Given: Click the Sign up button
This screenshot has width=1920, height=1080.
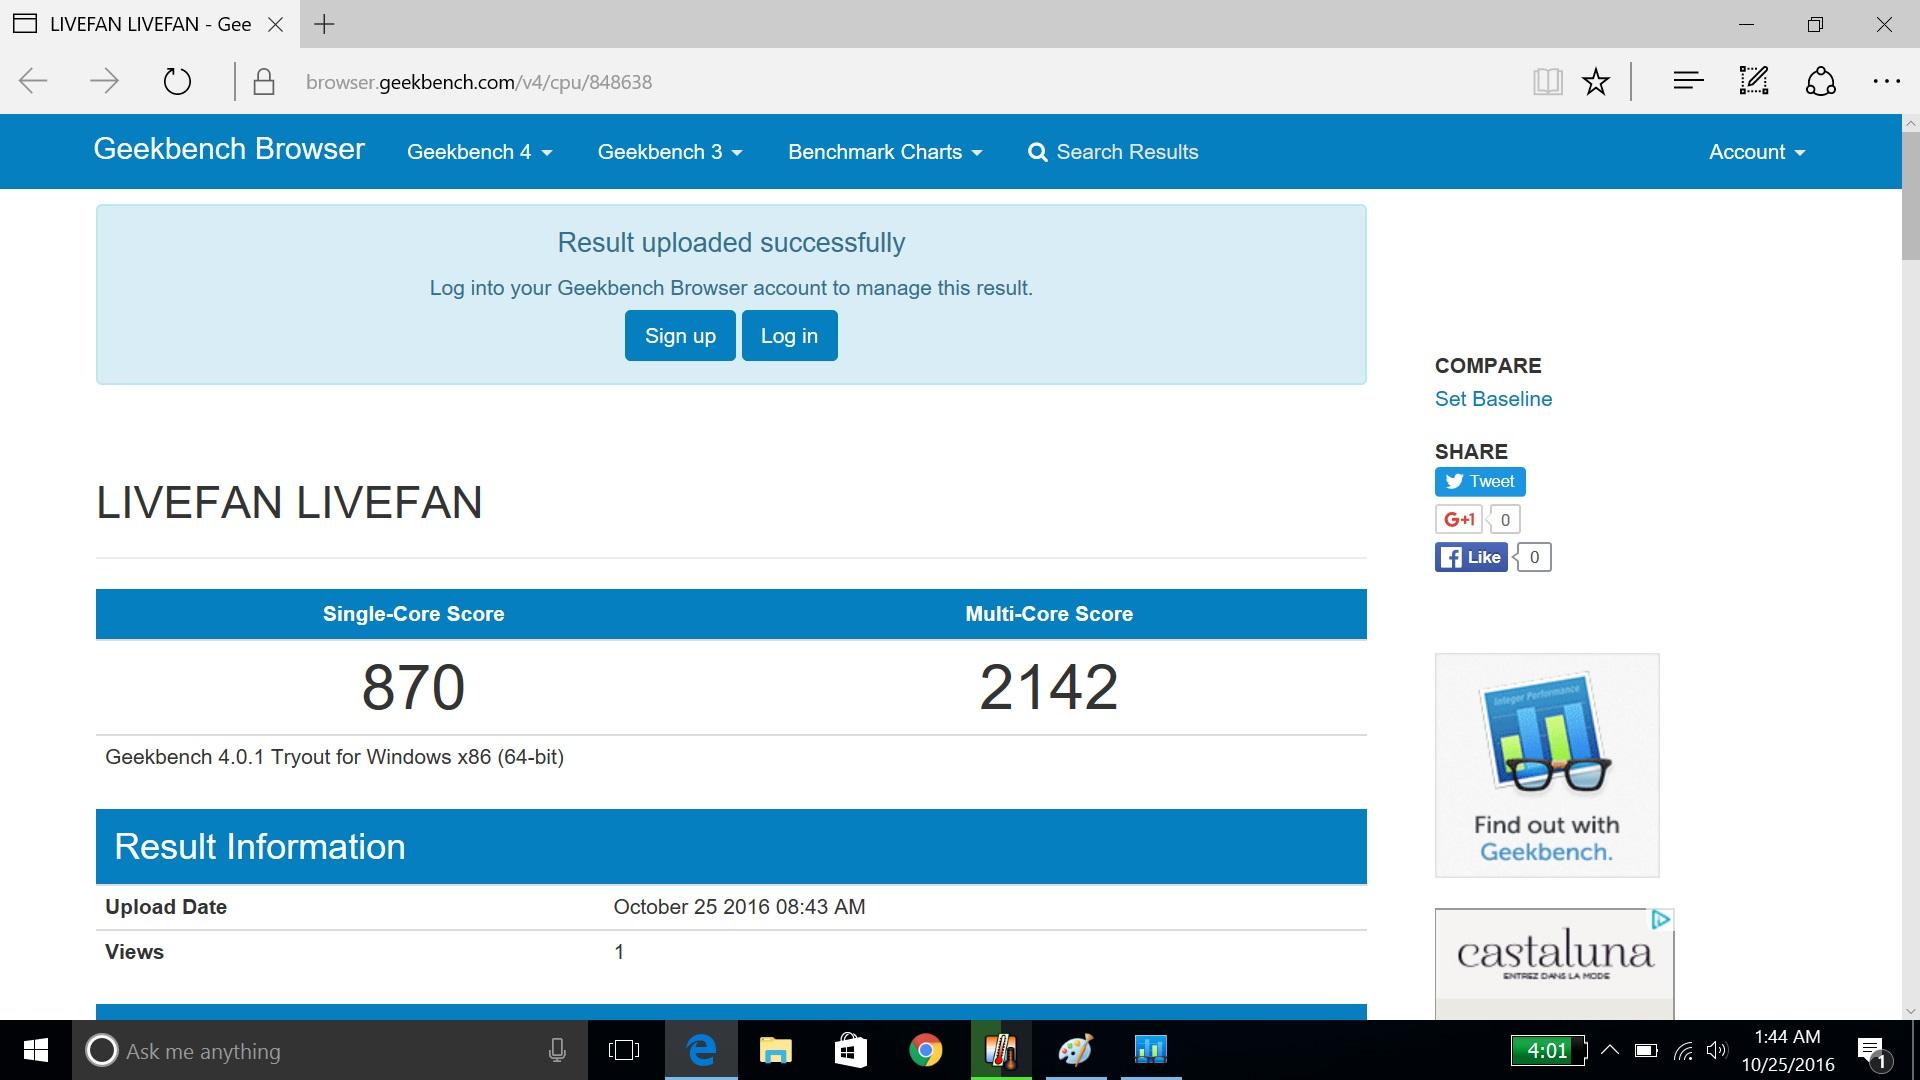Looking at the screenshot, I should (x=680, y=335).
